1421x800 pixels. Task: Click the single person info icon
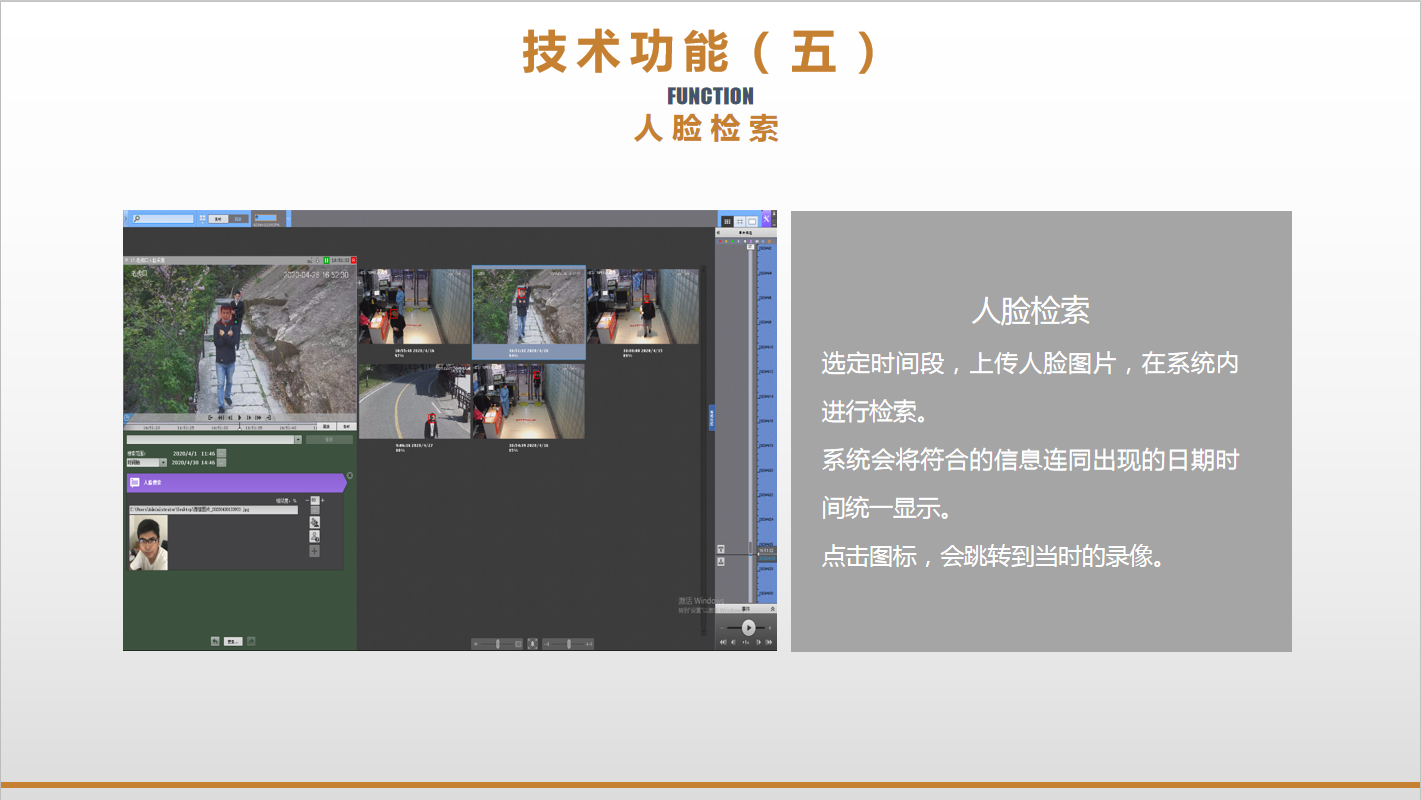(314, 537)
